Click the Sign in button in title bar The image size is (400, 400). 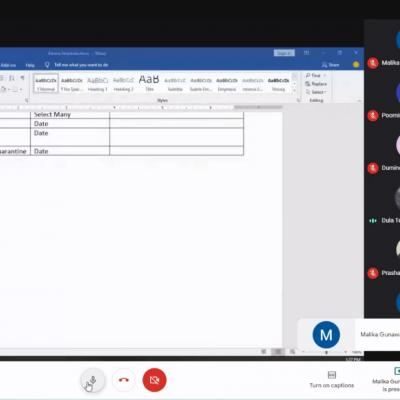point(284,53)
